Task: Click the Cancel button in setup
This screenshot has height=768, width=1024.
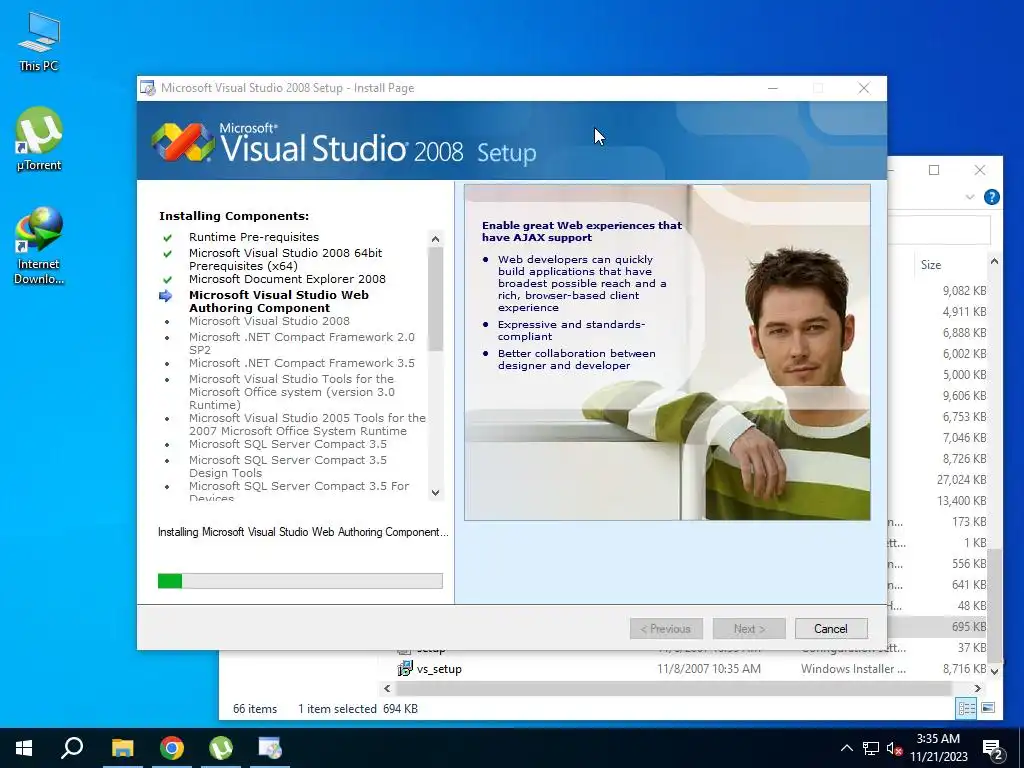Action: click(x=831, y=629)
